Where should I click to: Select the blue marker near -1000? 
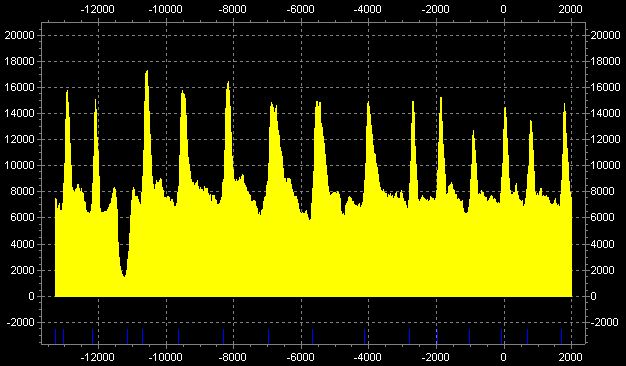click(470, 336)
